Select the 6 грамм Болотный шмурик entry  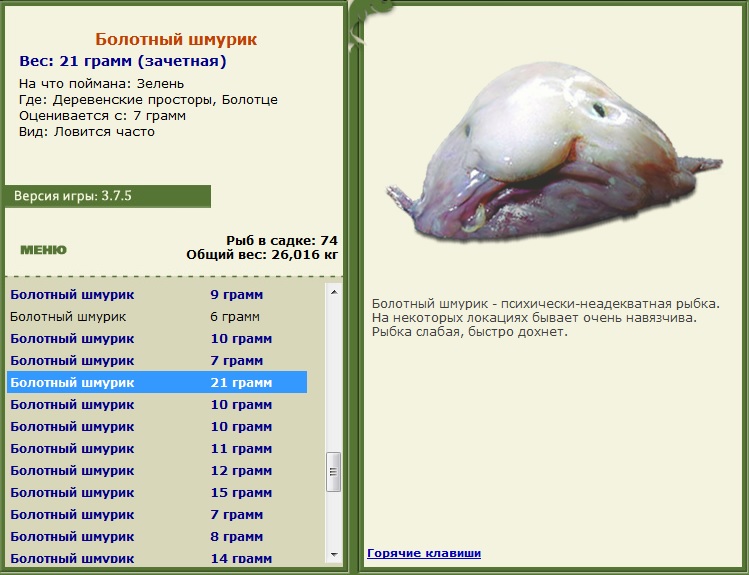tap(157, 317)
